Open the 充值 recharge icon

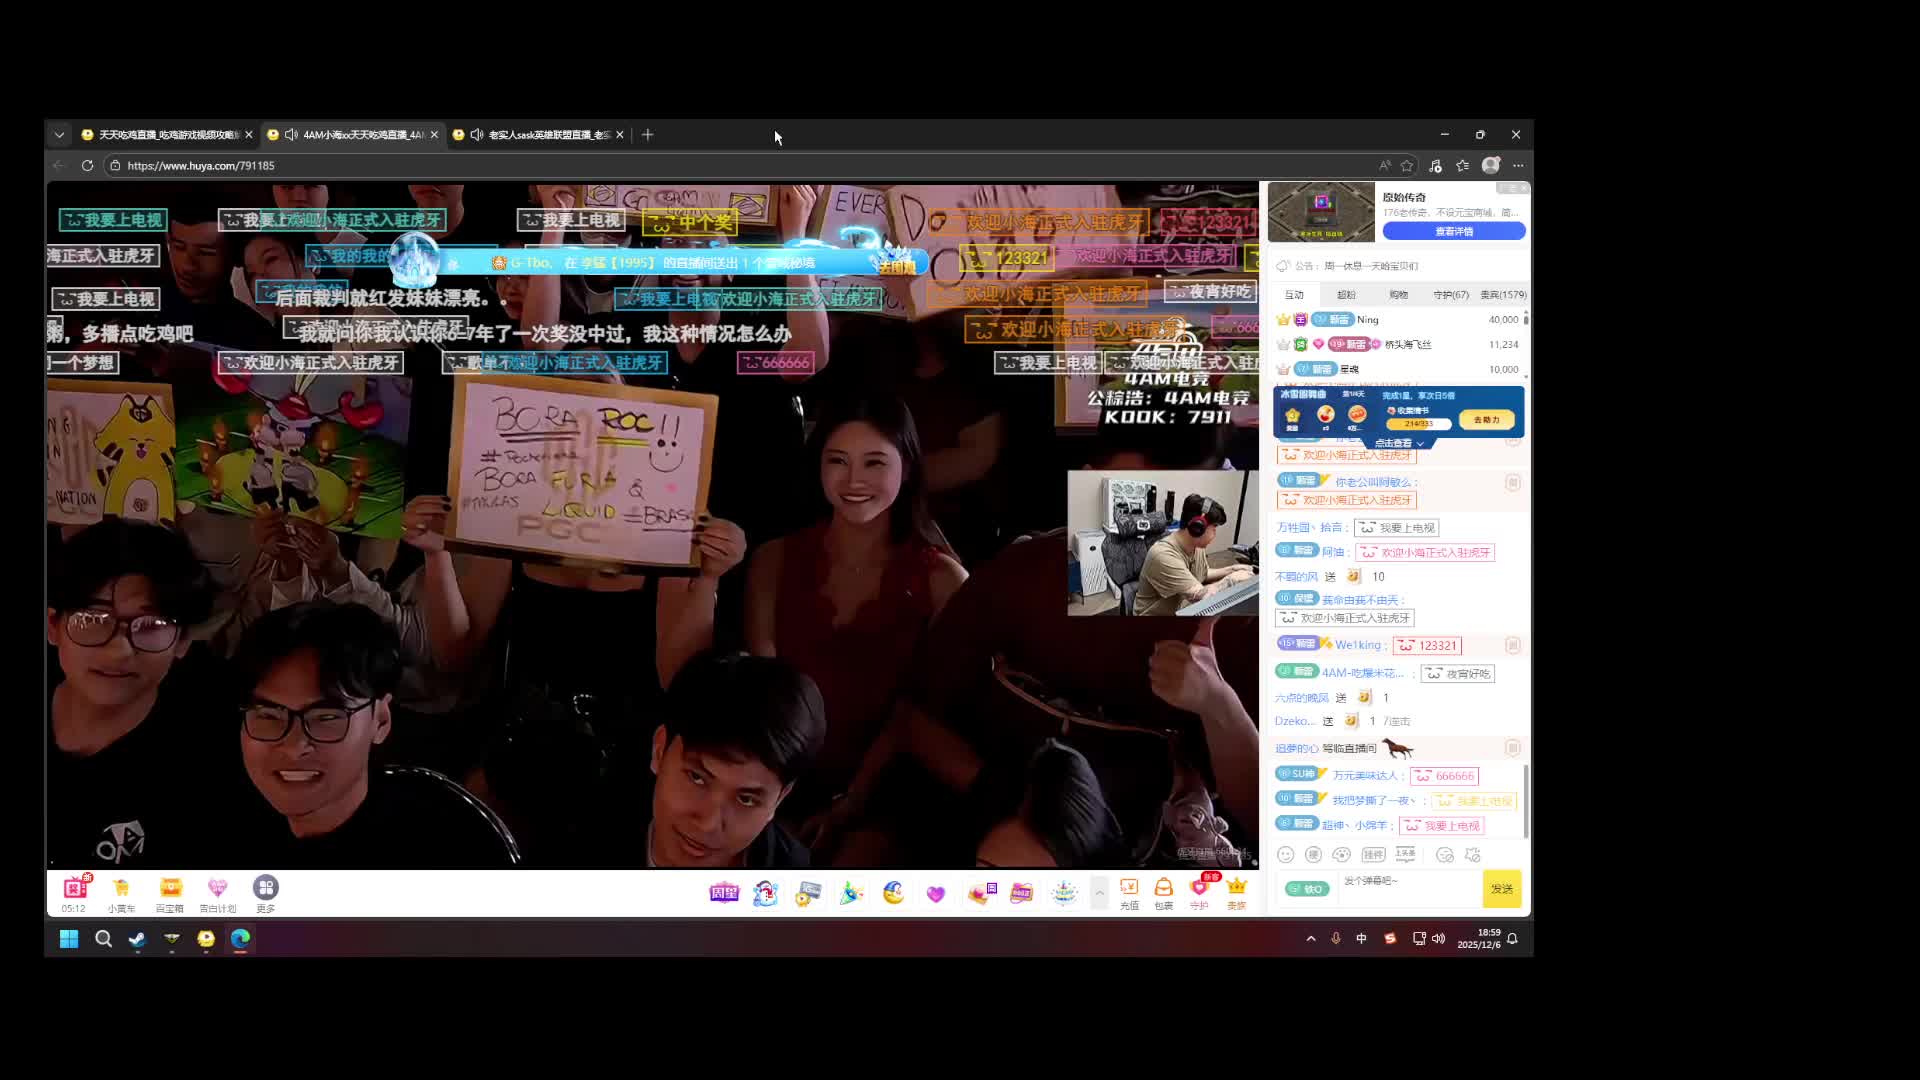coord(1129,888)
